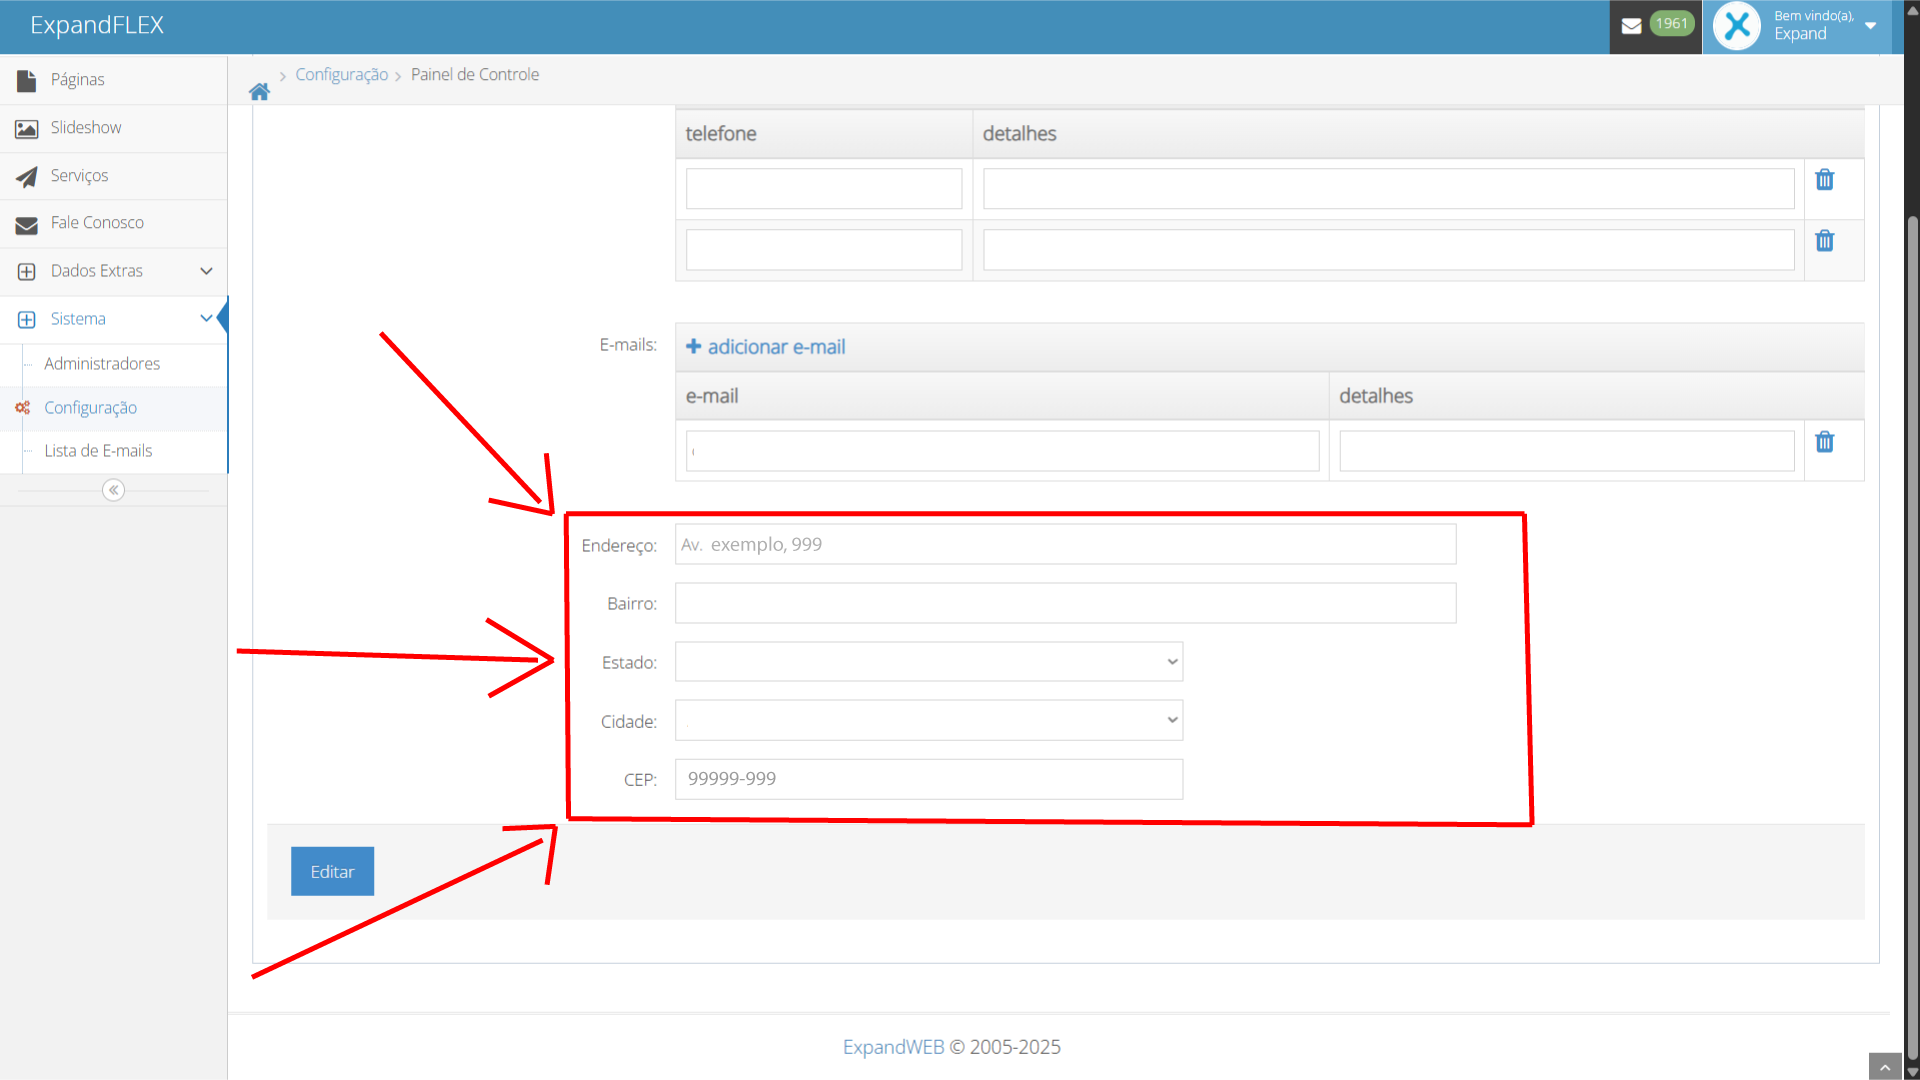This screenshot has width=1920, height=1080.
Task: Click the home breadcrumb icon
Action: [259, 92]
